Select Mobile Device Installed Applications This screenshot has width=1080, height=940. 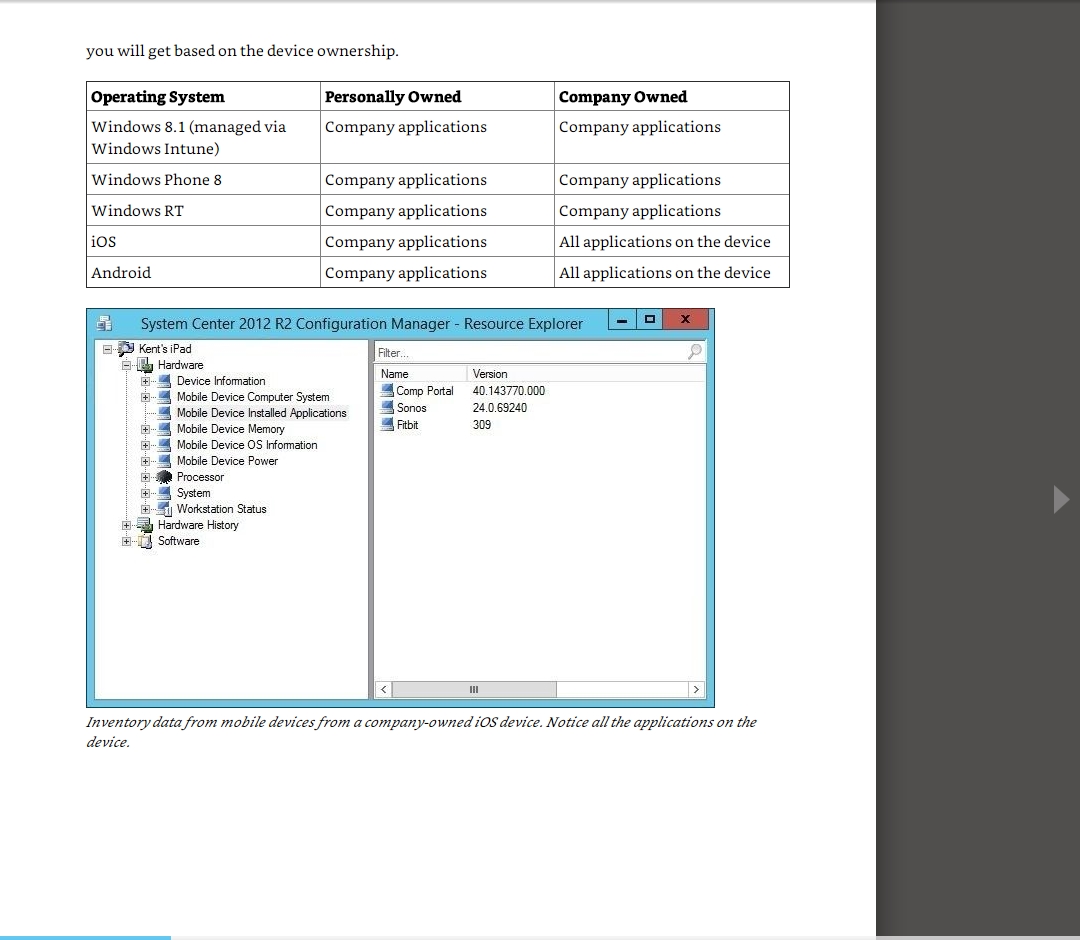(x=261, y=413)
